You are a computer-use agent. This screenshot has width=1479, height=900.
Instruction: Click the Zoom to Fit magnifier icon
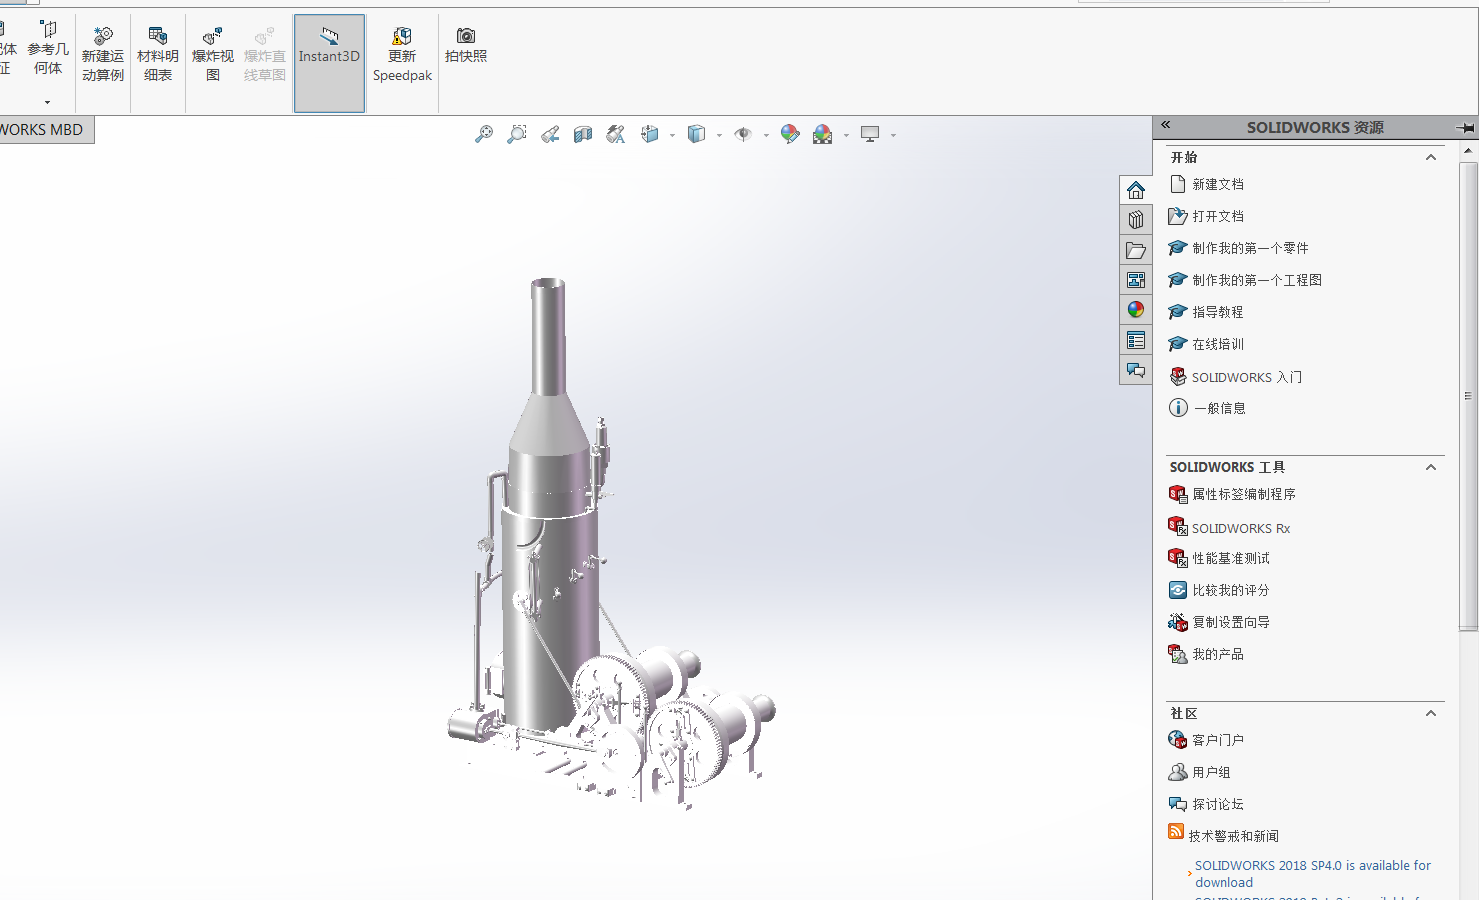pyautogui.click(x=484, y=134)
